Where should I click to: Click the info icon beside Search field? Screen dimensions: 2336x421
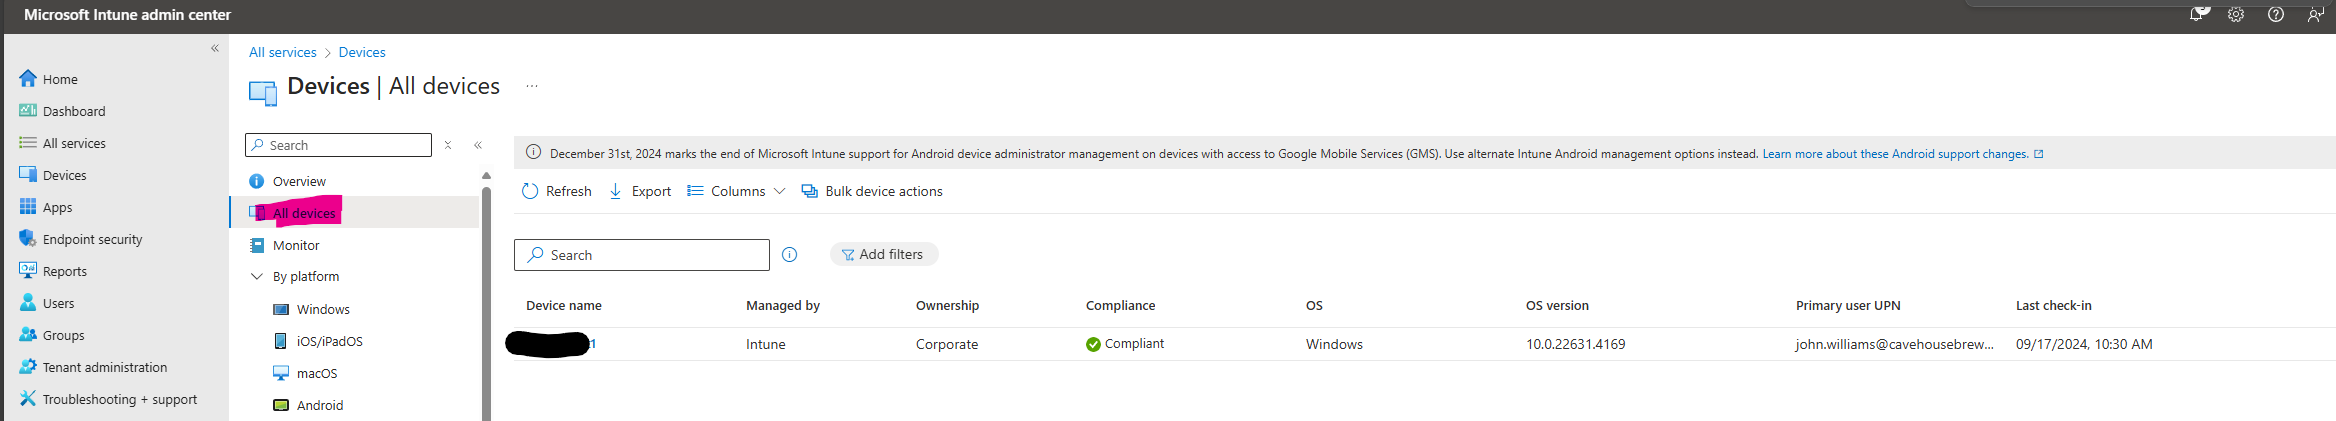790,255
